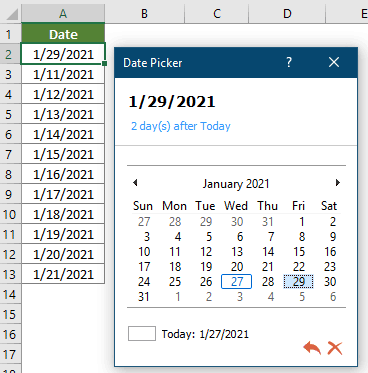Select cell A2 containing 1/29/2021
Viewport: 368px width, 373px height.
63,54
